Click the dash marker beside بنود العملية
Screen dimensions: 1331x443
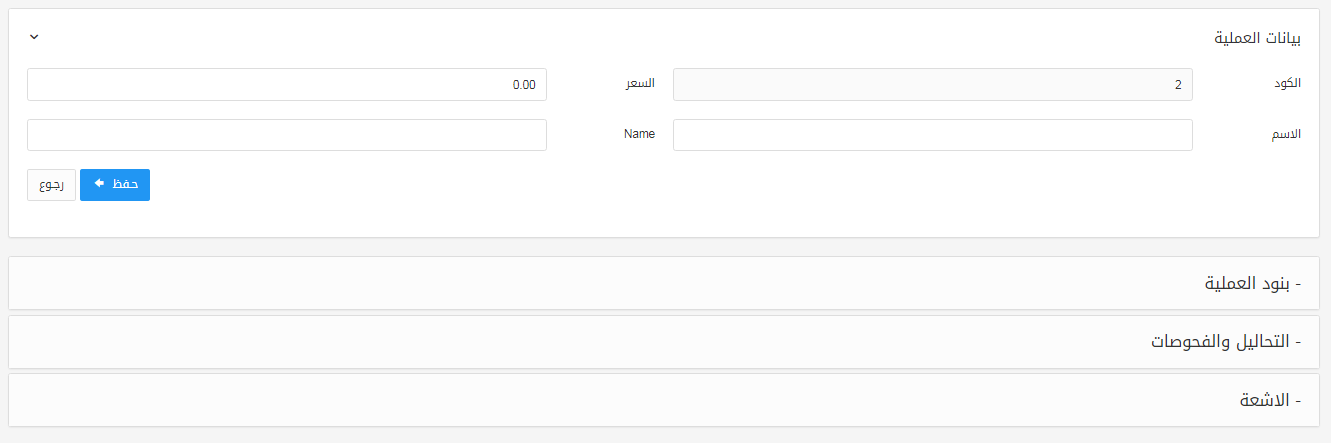(1298, 284)
